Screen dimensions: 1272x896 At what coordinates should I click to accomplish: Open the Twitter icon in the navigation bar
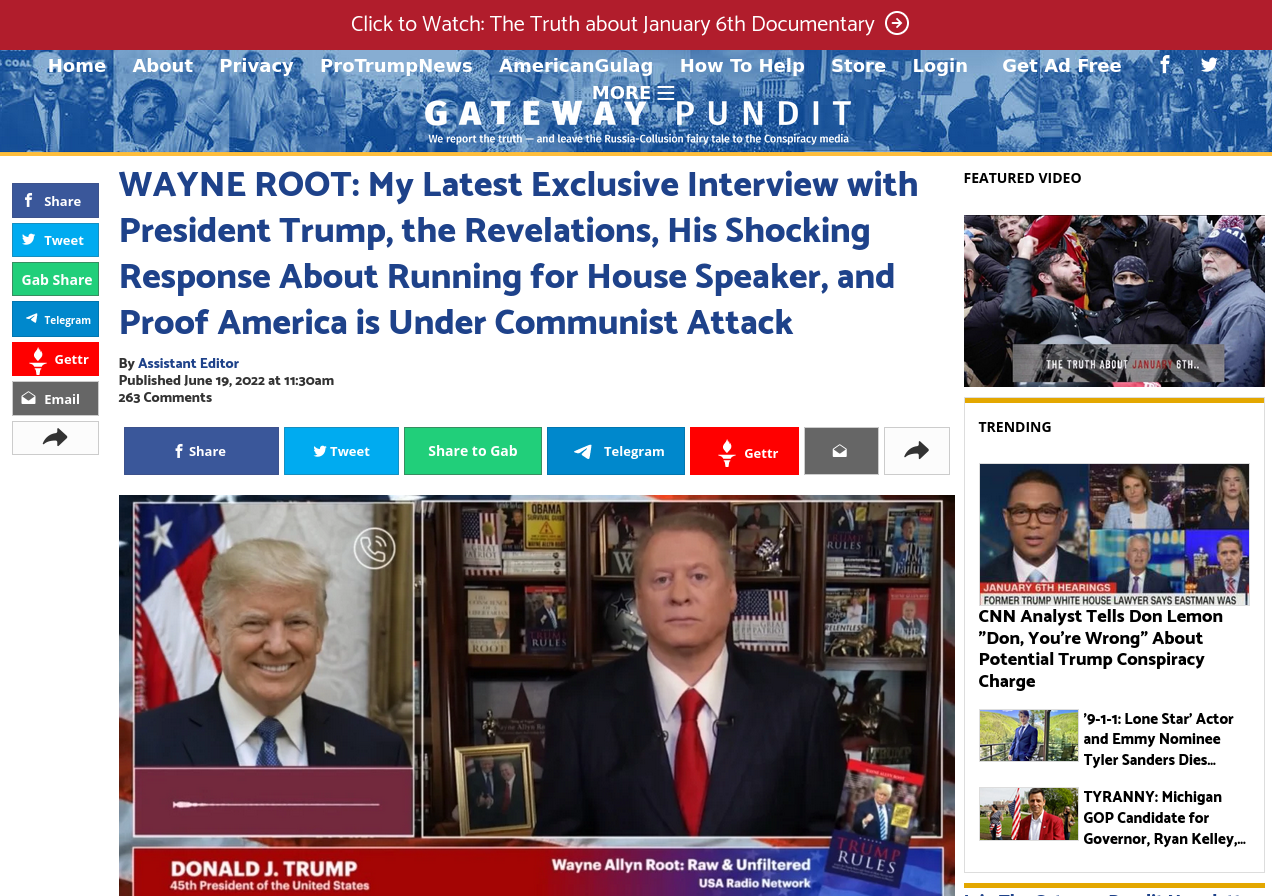pos(1209,65)
